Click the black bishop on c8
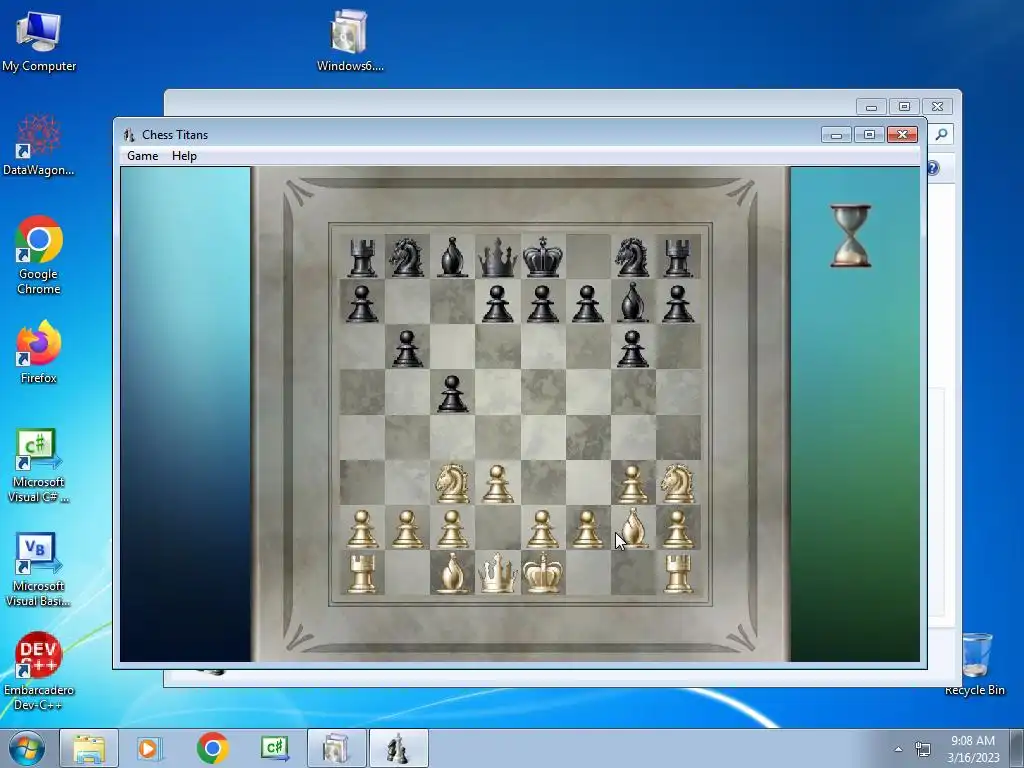This screenshot has height=768, width=1024. click(453, 257)
